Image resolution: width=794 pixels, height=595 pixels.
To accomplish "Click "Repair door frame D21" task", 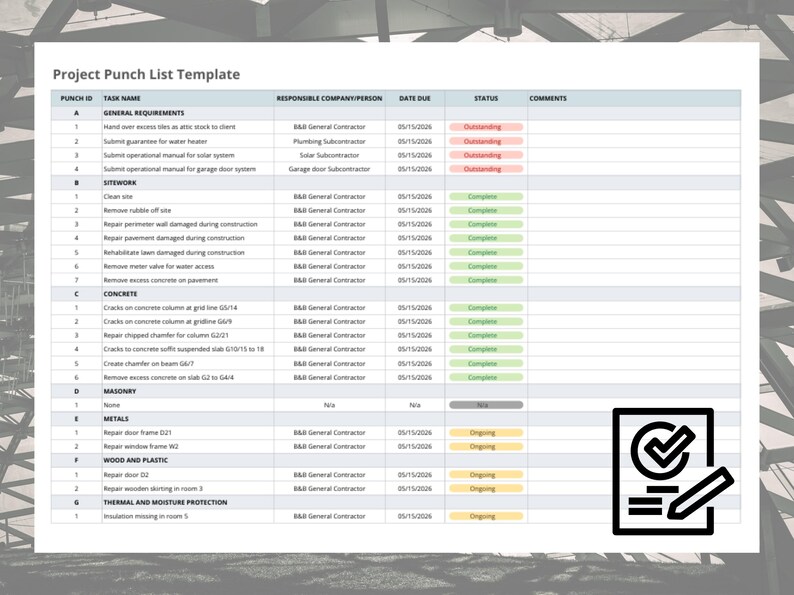I will tap(137, 432).
